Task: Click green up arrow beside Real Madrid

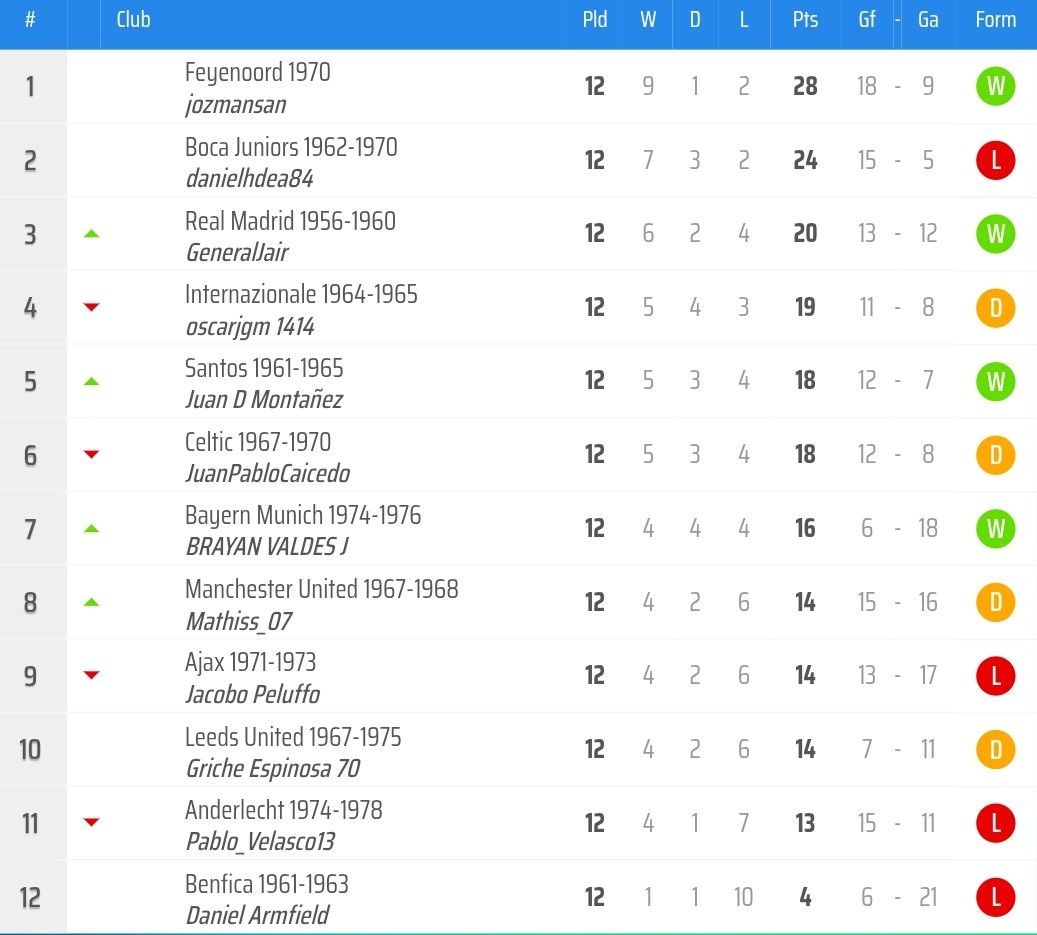Action: [91, 234]
